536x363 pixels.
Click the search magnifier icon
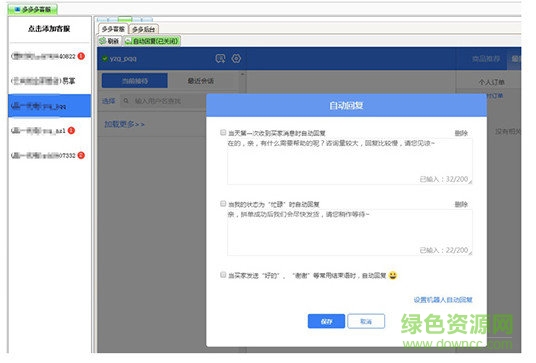click(126, 102)
